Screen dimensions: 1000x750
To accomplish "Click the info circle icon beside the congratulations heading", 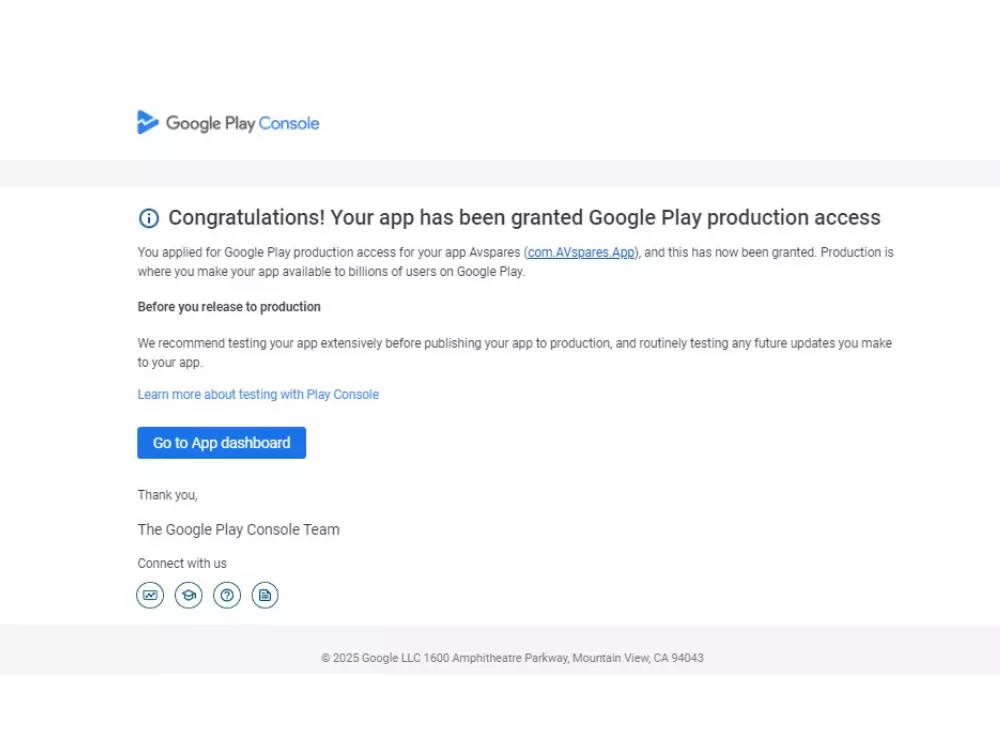I will [149, 218].
